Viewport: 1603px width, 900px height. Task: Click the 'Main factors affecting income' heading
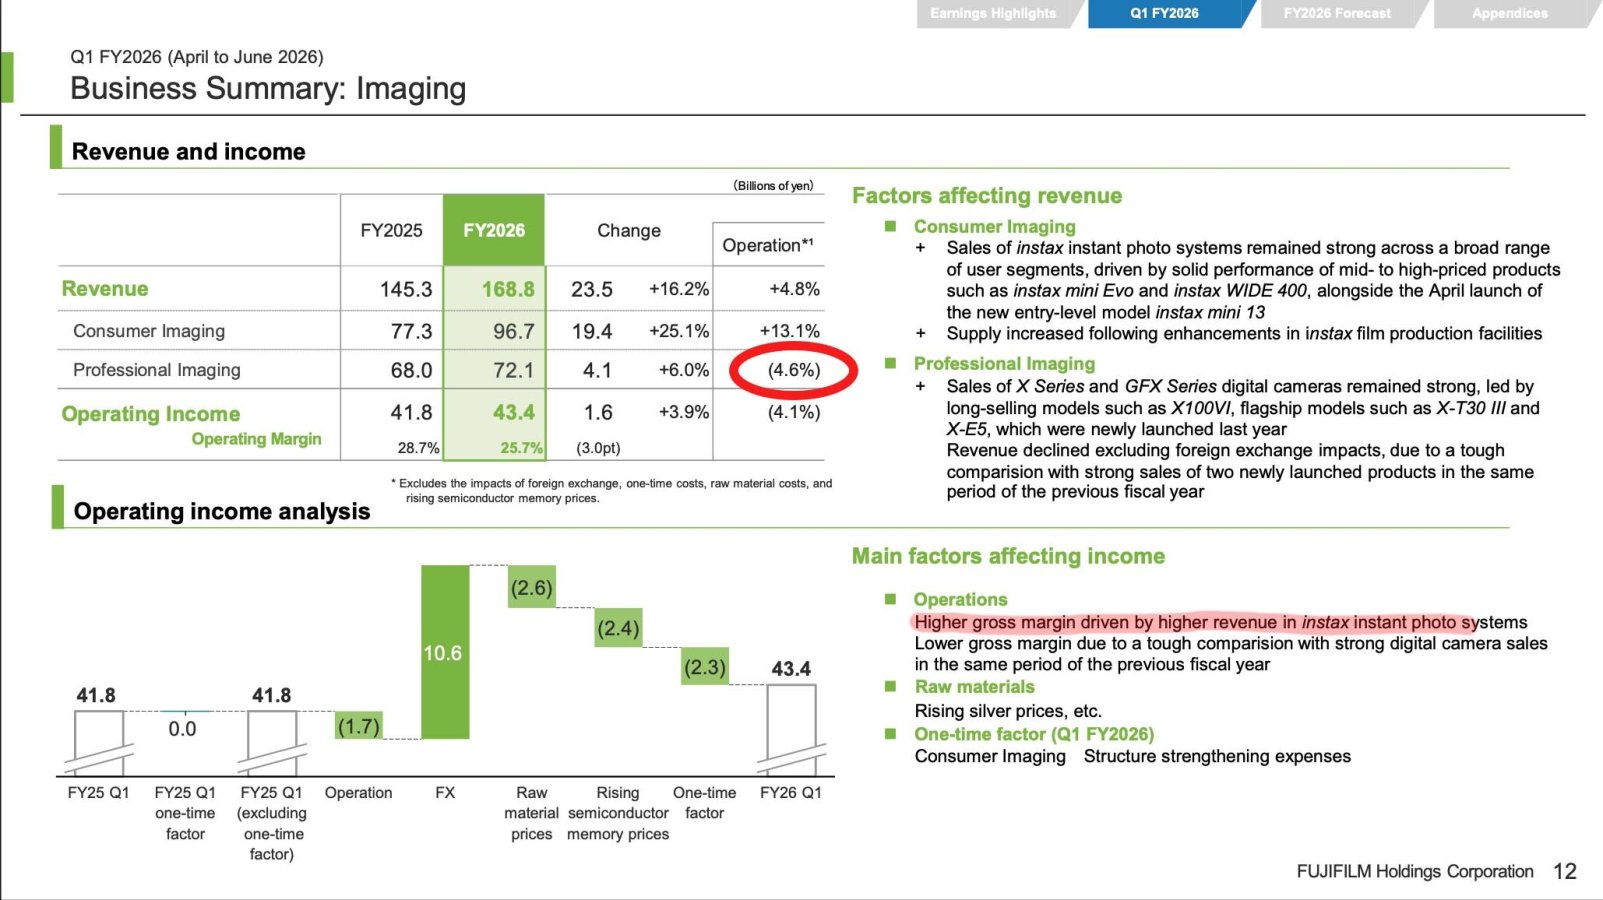click(1008, 556)
